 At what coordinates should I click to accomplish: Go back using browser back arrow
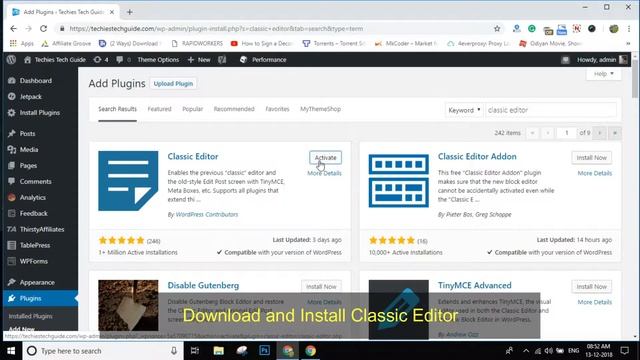click(x=13, y=29)
